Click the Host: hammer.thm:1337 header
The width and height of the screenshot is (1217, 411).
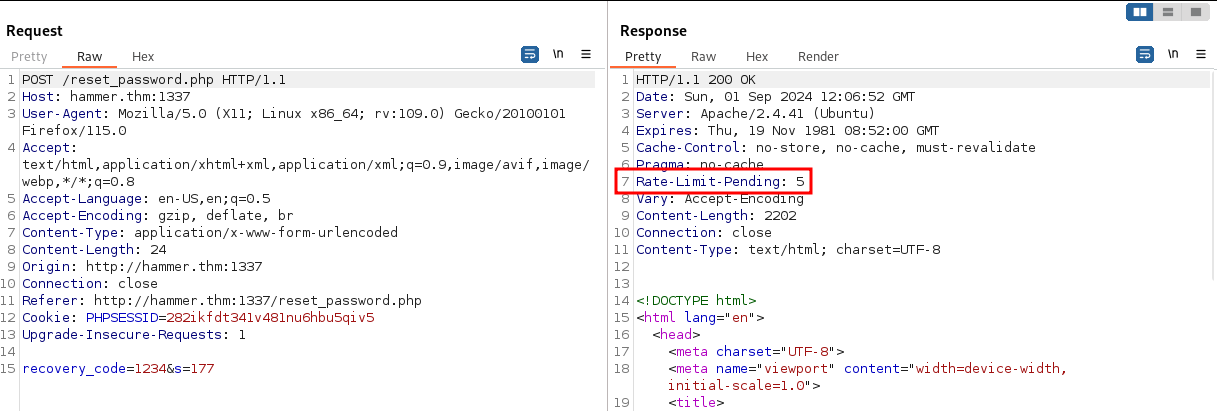[106, 97]
